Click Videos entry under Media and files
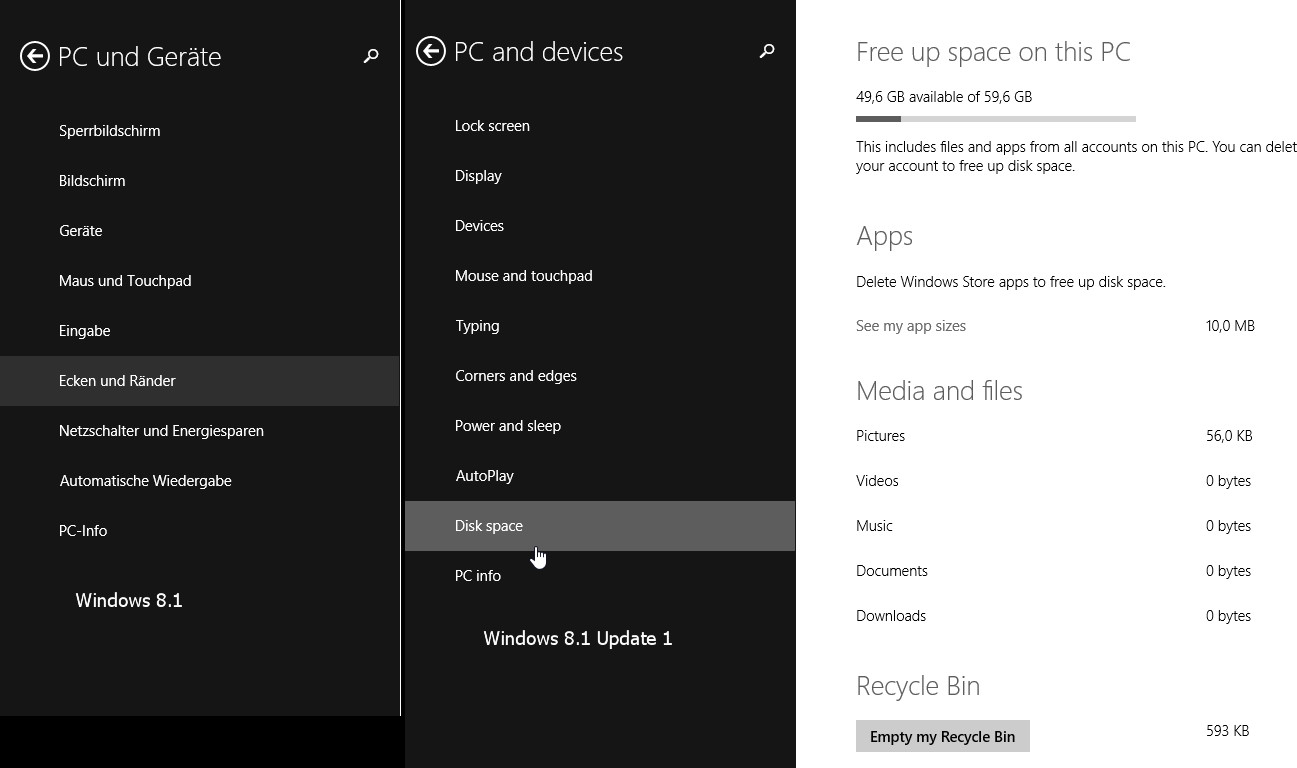Image resolution: width=1297 pixels, height=768 pixels. click(x=877, y=481)
